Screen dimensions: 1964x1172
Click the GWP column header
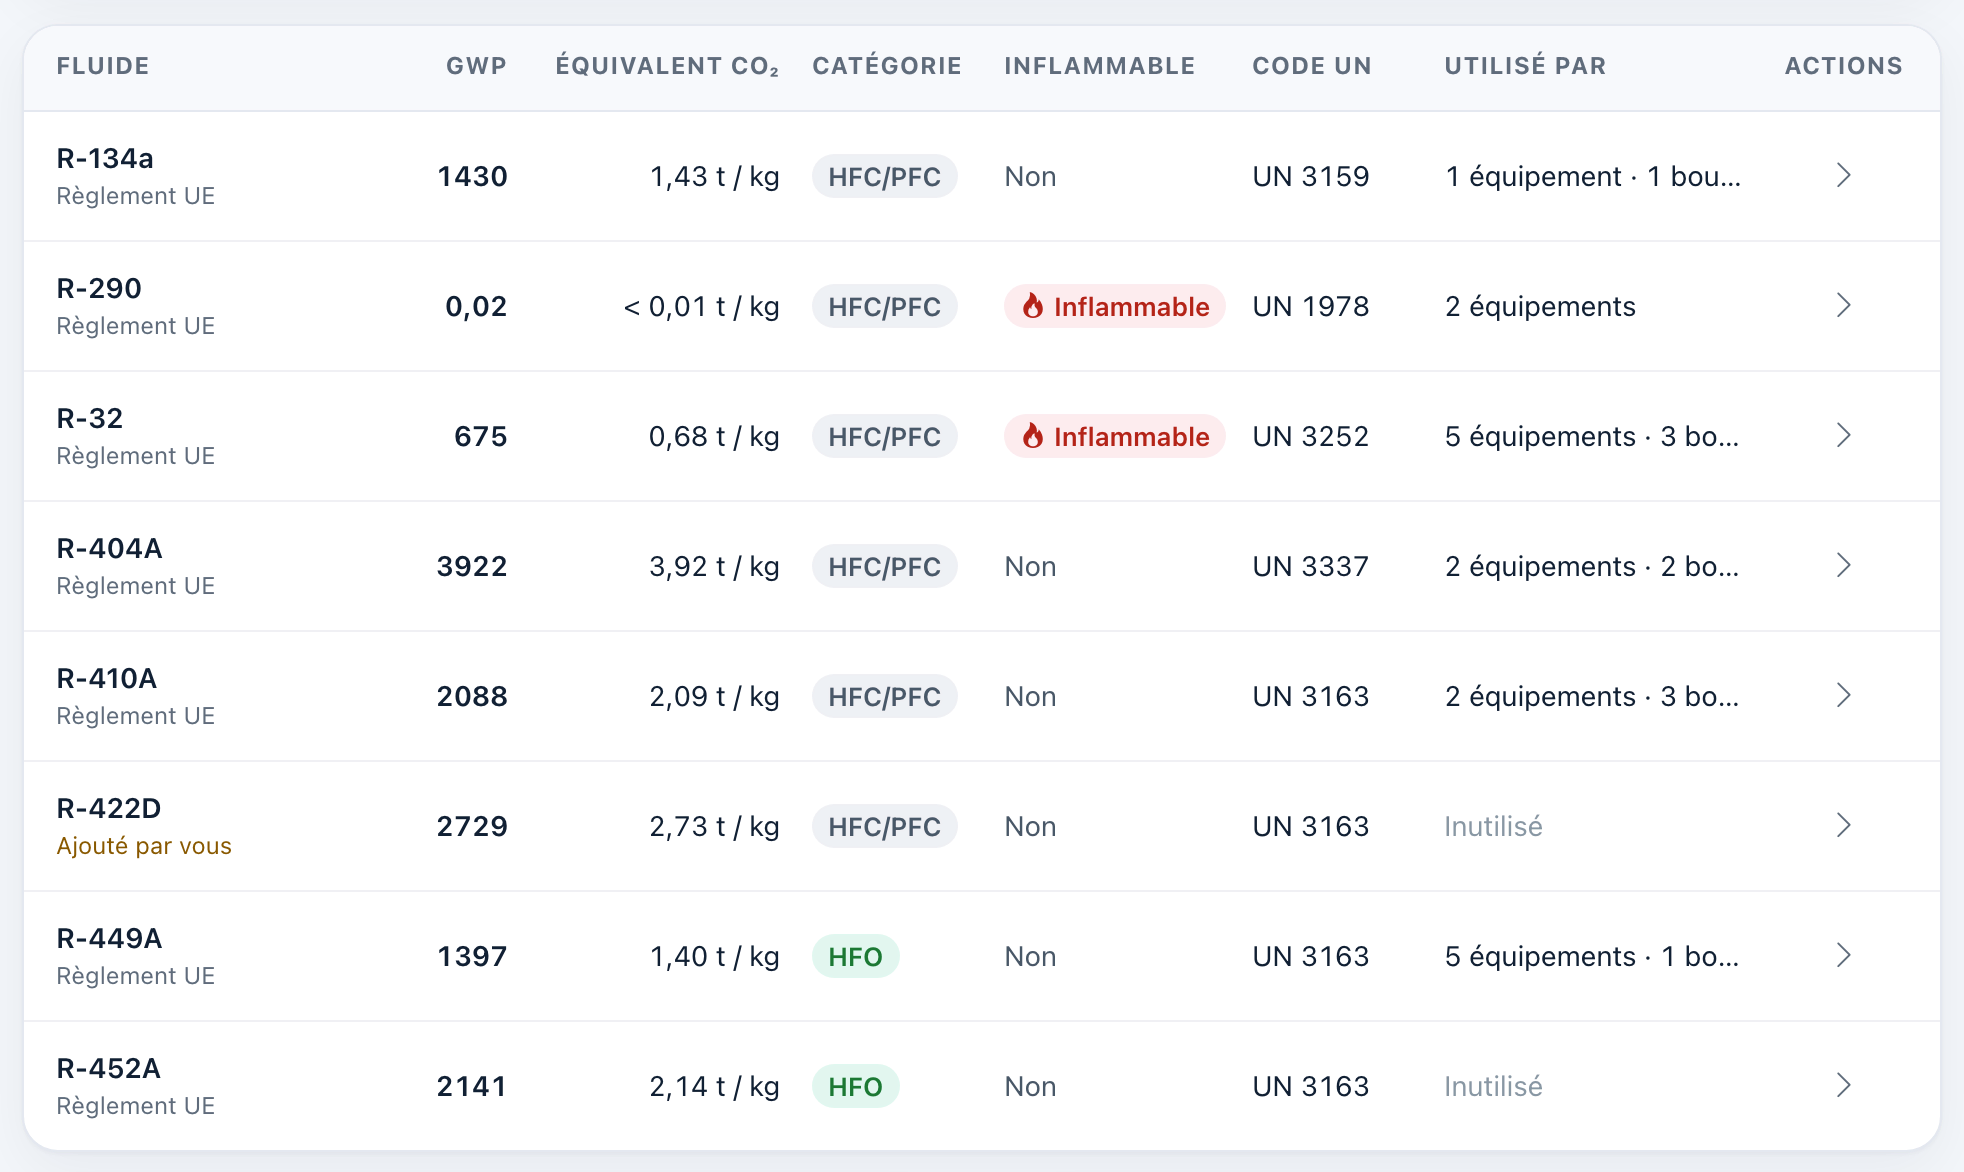pyautogui.click(x=476, y=66)
